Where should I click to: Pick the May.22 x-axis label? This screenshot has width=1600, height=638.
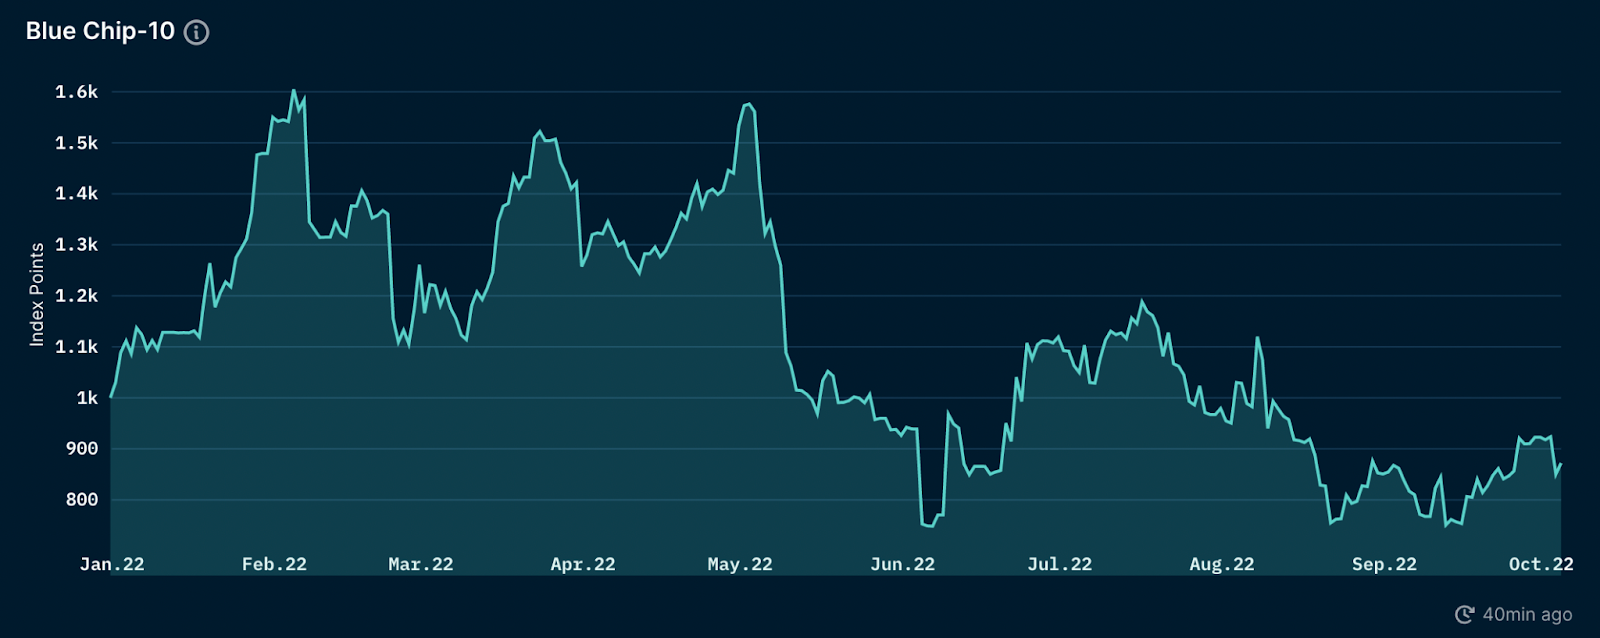pyautogui.click(x=740, y=564)
